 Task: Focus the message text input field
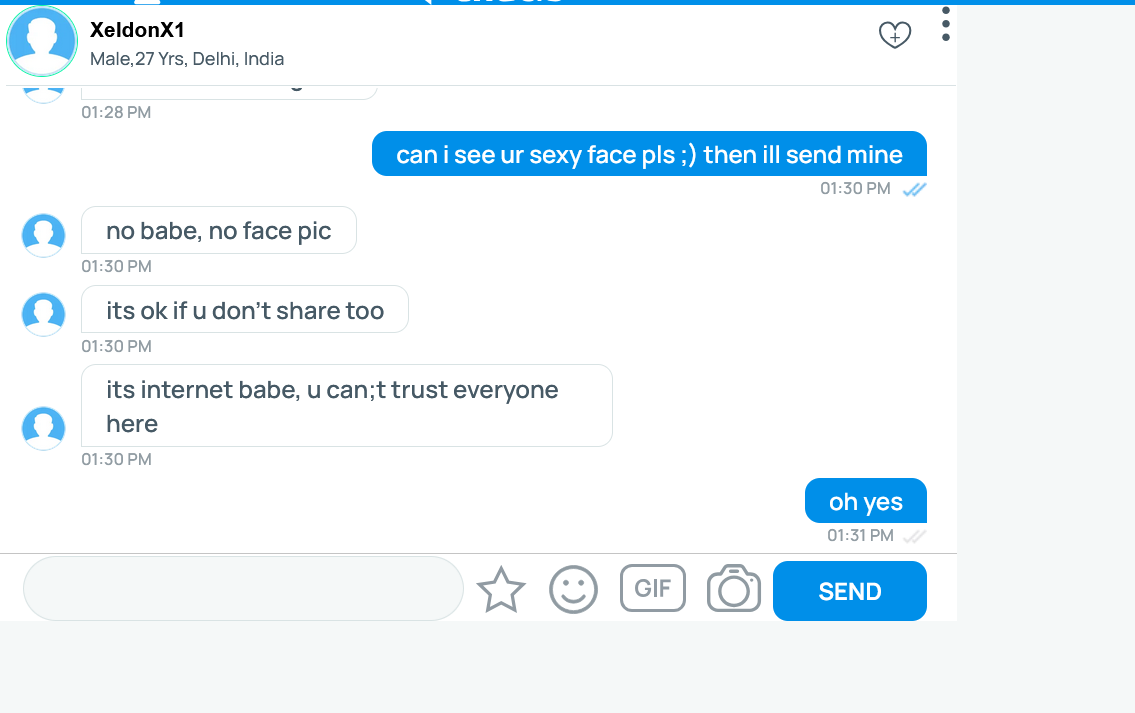tap(243, 589)
